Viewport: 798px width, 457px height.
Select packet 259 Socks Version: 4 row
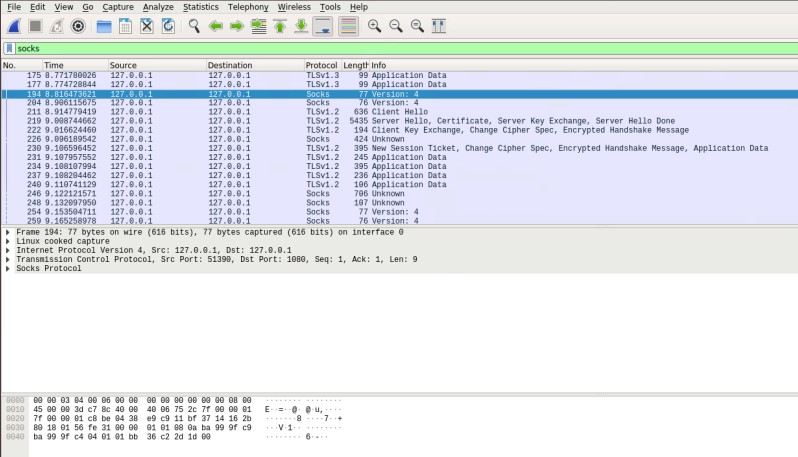pos(399,221)
